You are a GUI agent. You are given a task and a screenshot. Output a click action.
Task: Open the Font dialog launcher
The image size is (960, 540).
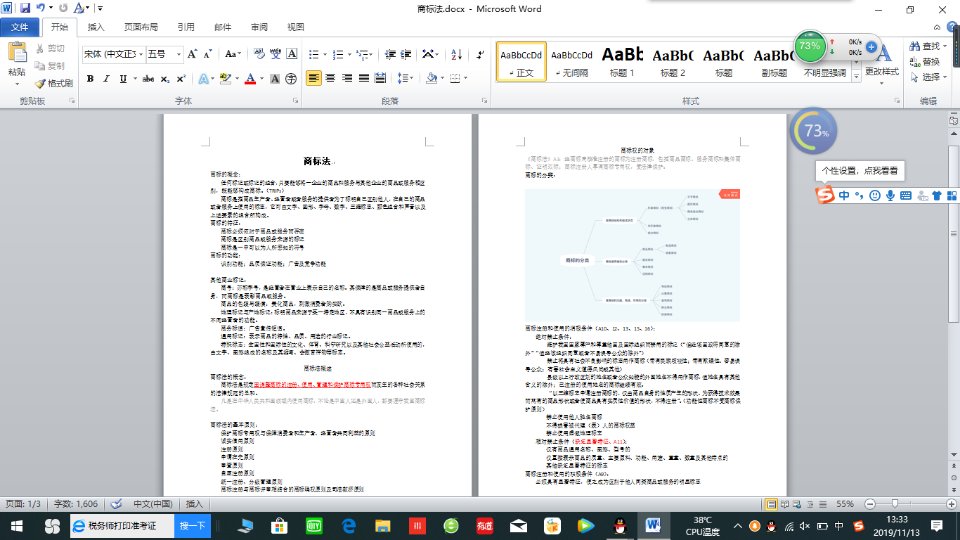tap(295, 101)
